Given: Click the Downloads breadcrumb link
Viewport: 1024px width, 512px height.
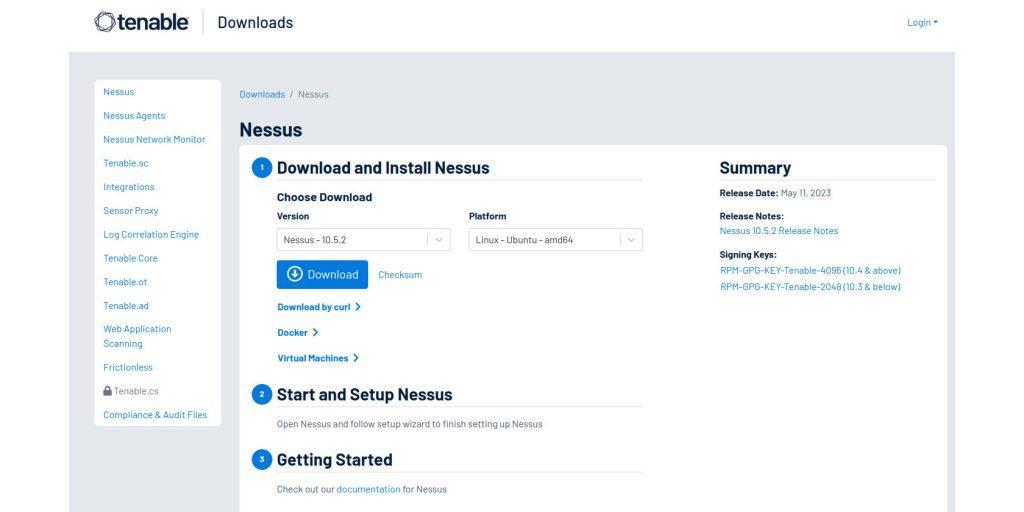Looking at the screenshot, I should click(x=262, y=94).
